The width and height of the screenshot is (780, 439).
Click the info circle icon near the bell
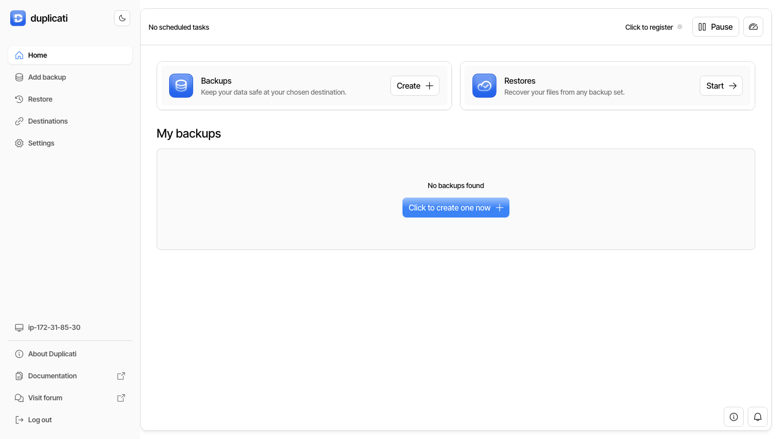[734, 417]
